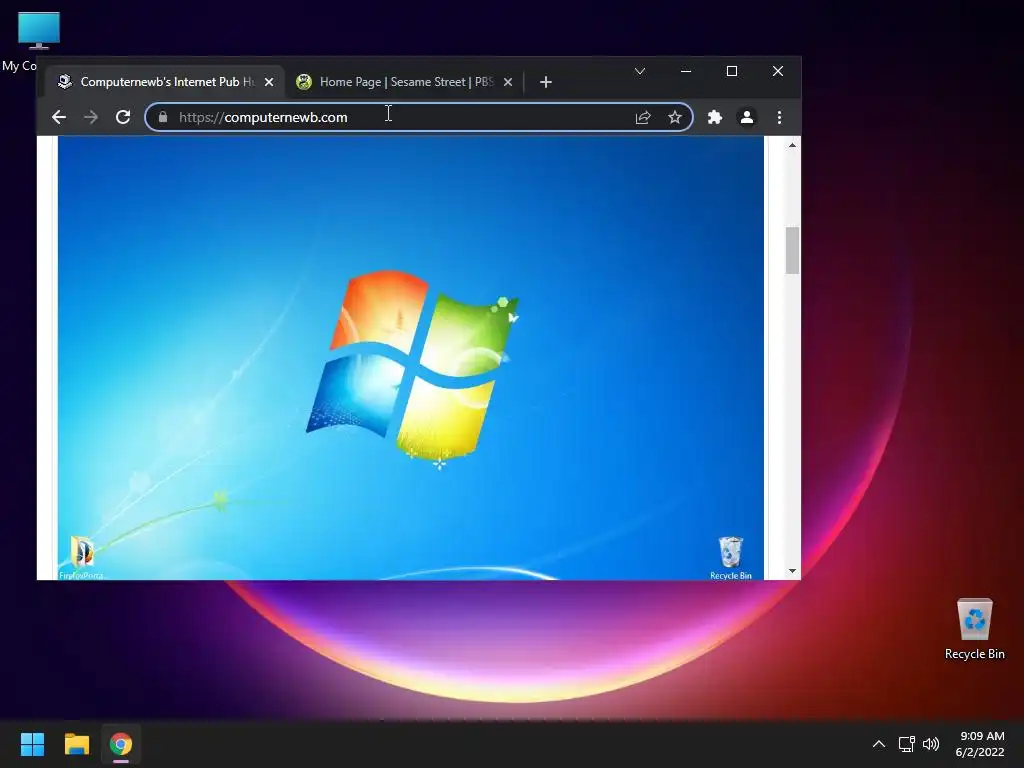1024x768 pixels.
Task: Click the vertical scrollbar thumb
Action: 792,251
